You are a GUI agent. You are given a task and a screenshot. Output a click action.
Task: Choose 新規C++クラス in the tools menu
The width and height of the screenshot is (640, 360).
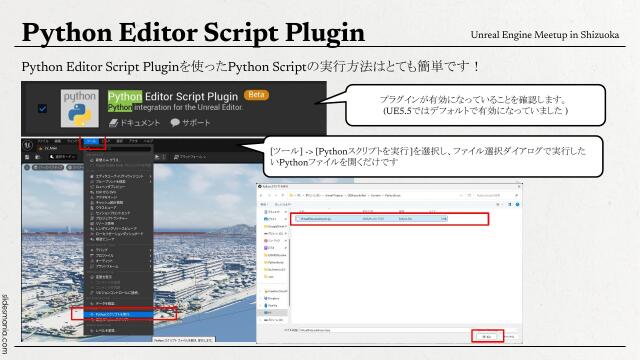click(x=119, y=160)
